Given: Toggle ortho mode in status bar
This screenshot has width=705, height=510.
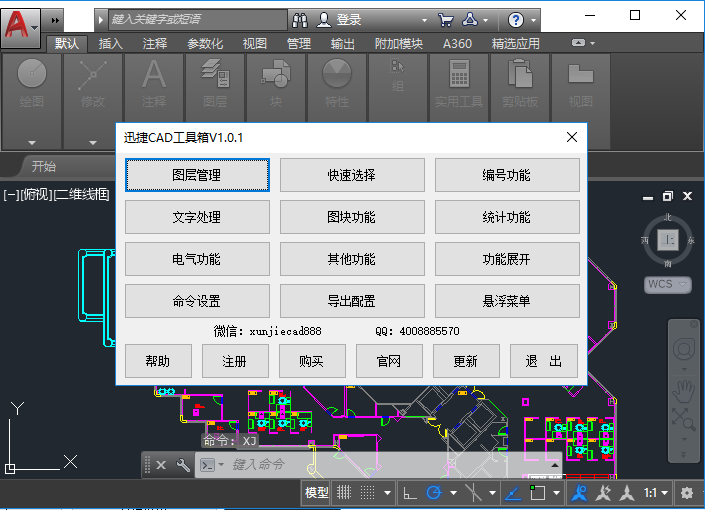Looking at the screenshot, I should 410,493.
